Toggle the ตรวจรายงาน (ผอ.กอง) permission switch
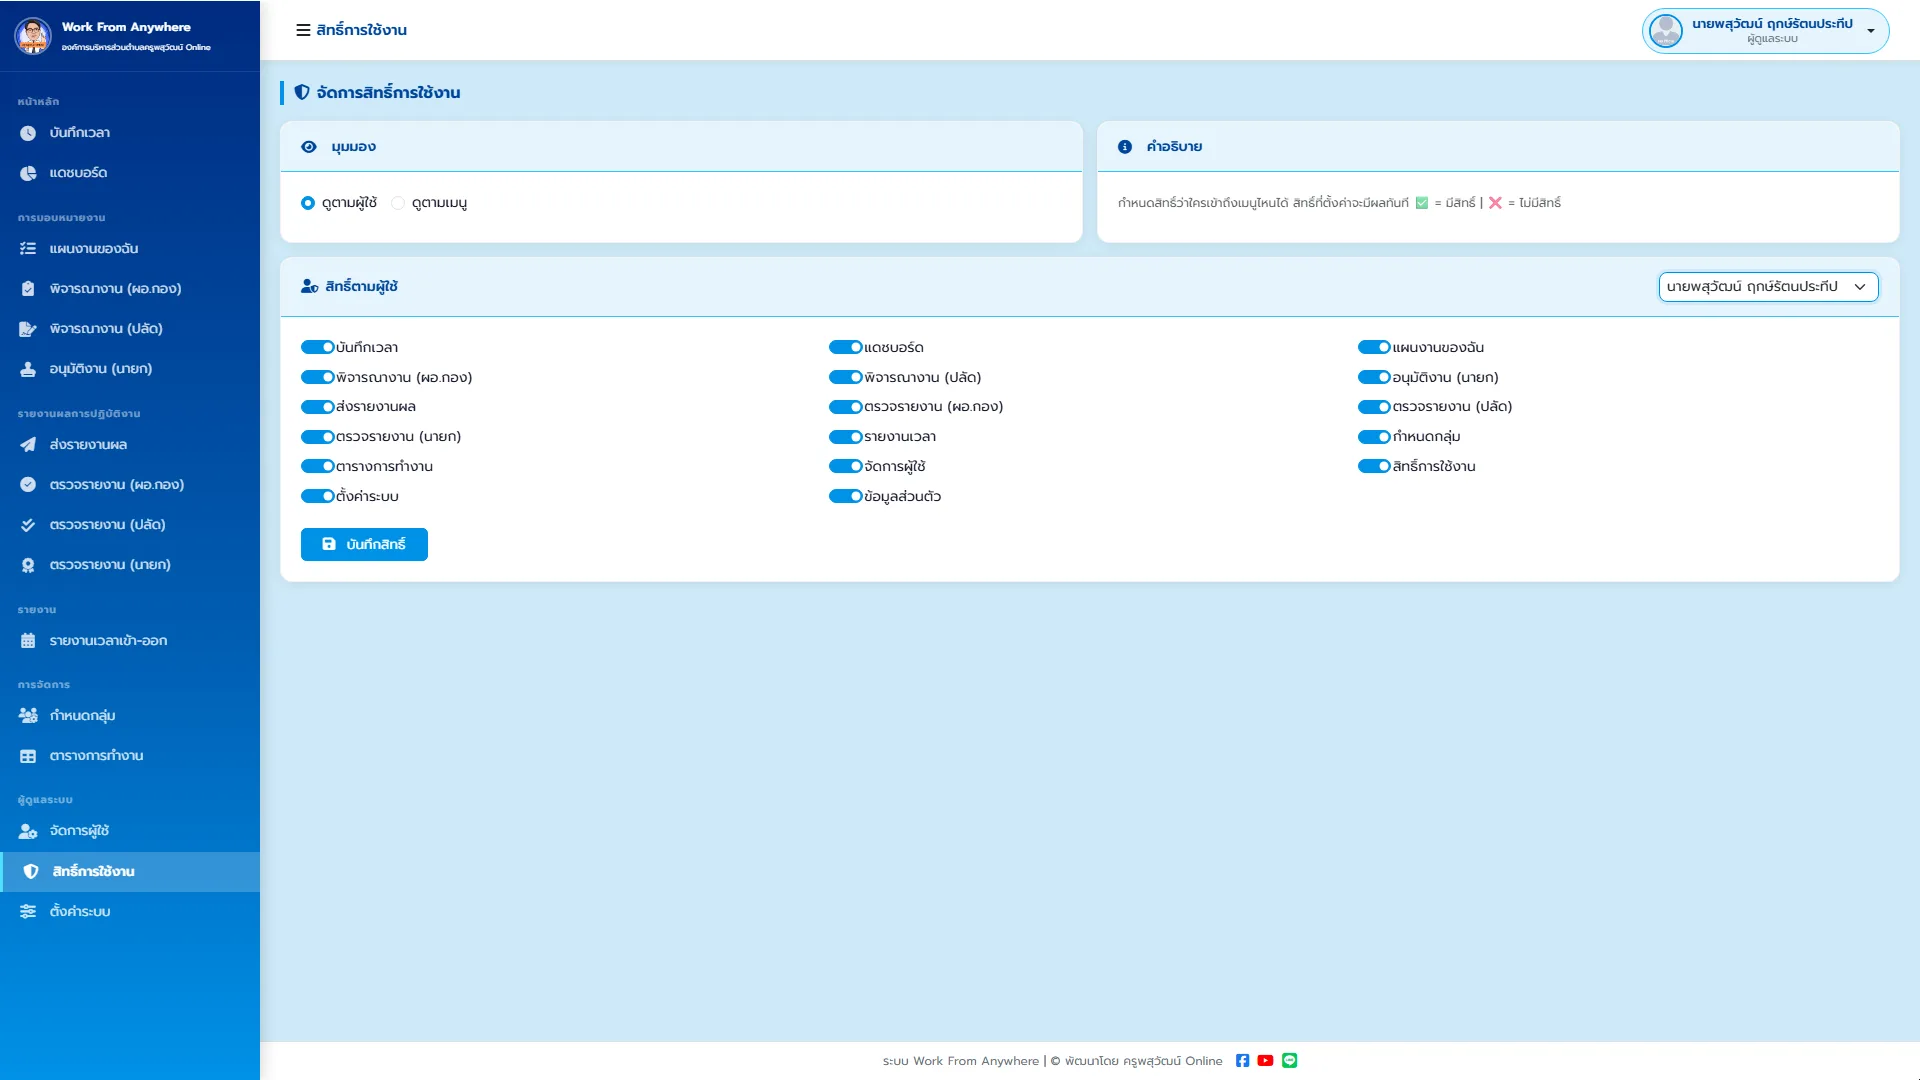The width and height of the screenshot is (1920, 1080). [x=846, y=407]
